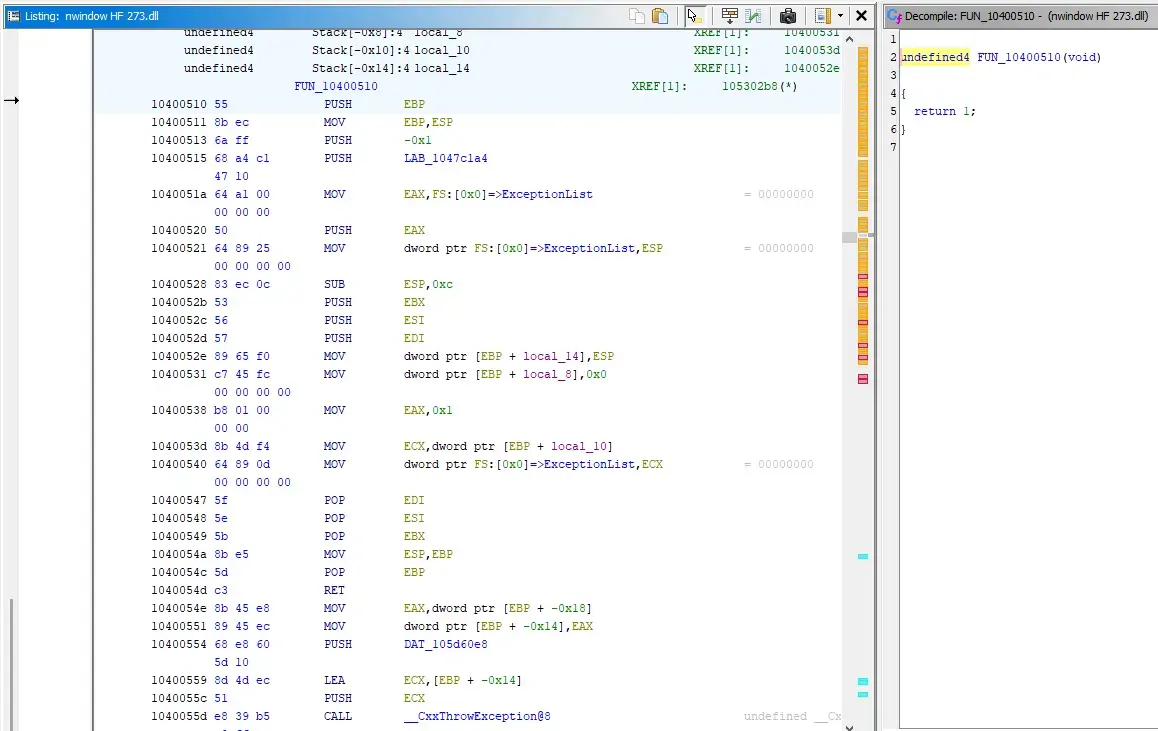Select the SUB mnemonic at 10400528
Screen dimensions: 1158x731
334,284
